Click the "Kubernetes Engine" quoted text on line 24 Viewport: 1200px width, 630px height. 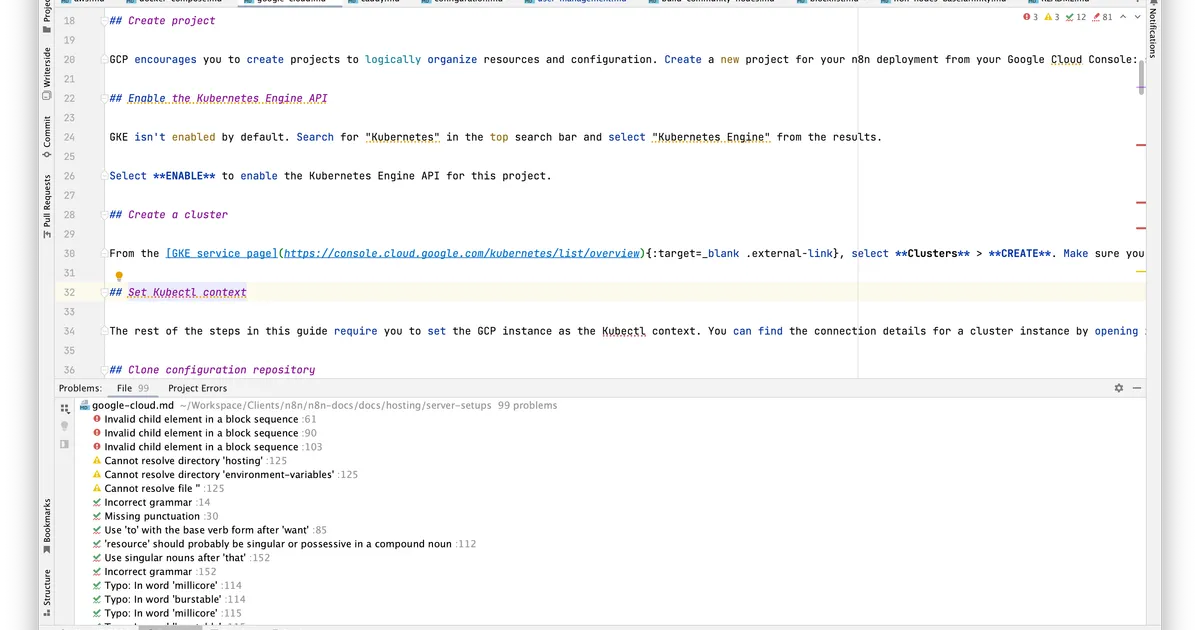tap(710, 137)
